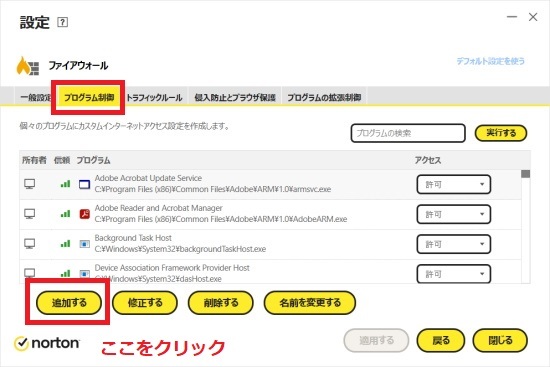Click owner monitor icon for Adobe Reader and Acrobat Manager
Image resolution: width=550 pixels, height=367 pixels.
(x=29, y=214)
